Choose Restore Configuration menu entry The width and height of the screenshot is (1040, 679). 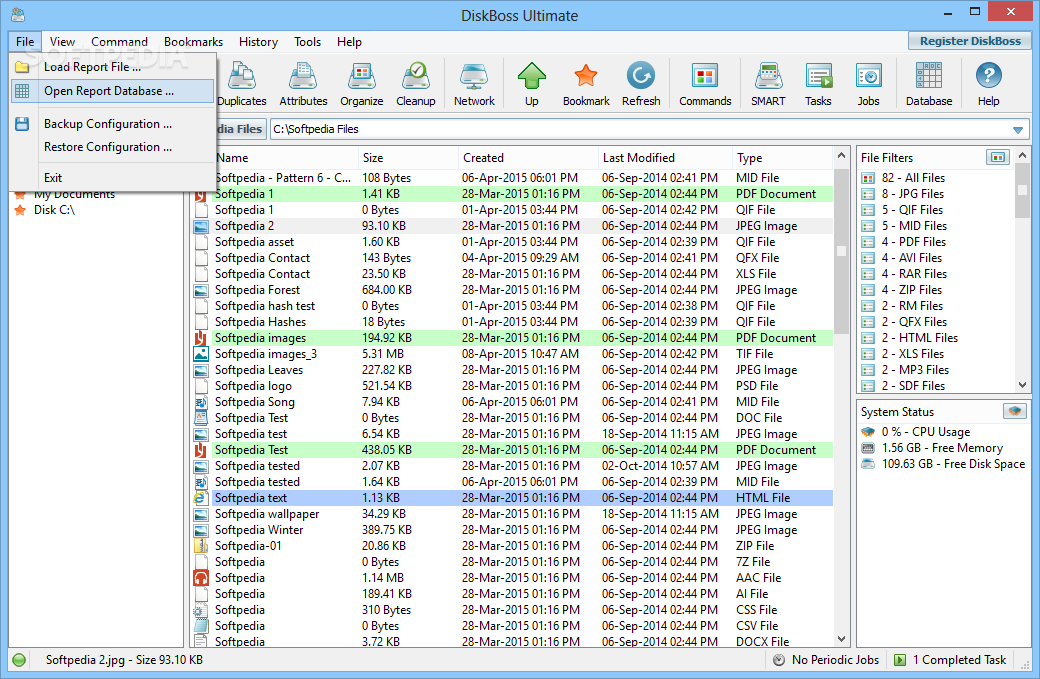coord(113,147)
